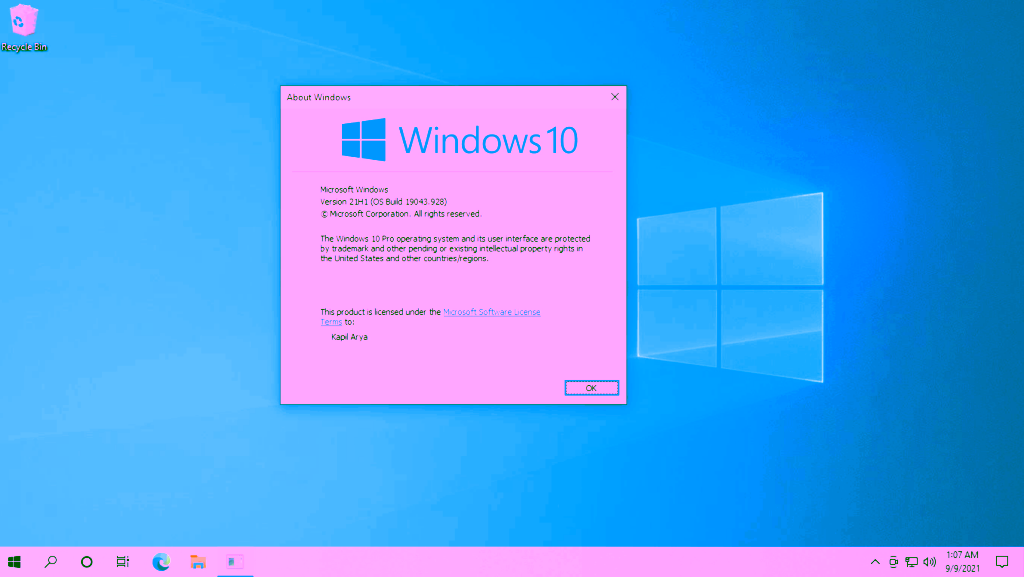Close the About Windows dialog
The image size is (1024, 577).
(614, 97)
